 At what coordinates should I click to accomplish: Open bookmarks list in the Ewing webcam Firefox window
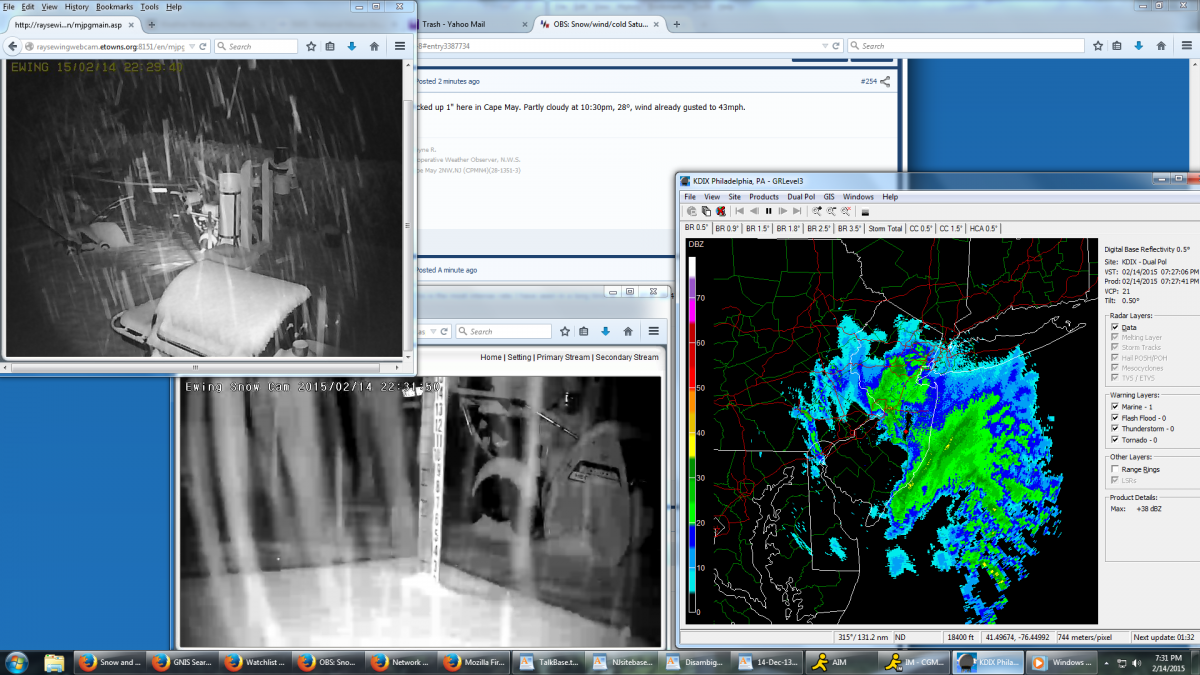tap(330, 46)
